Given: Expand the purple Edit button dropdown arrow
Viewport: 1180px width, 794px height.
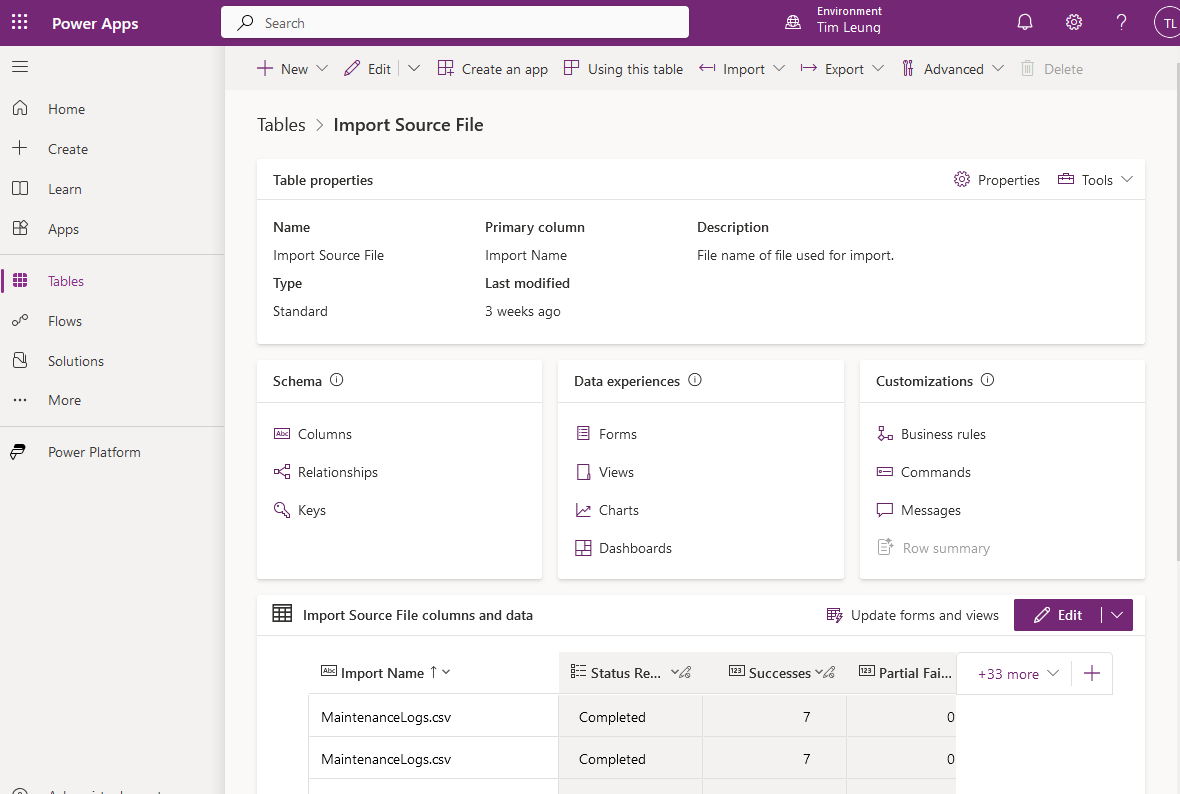Looking at the screenshot, I should (1118, 615).
